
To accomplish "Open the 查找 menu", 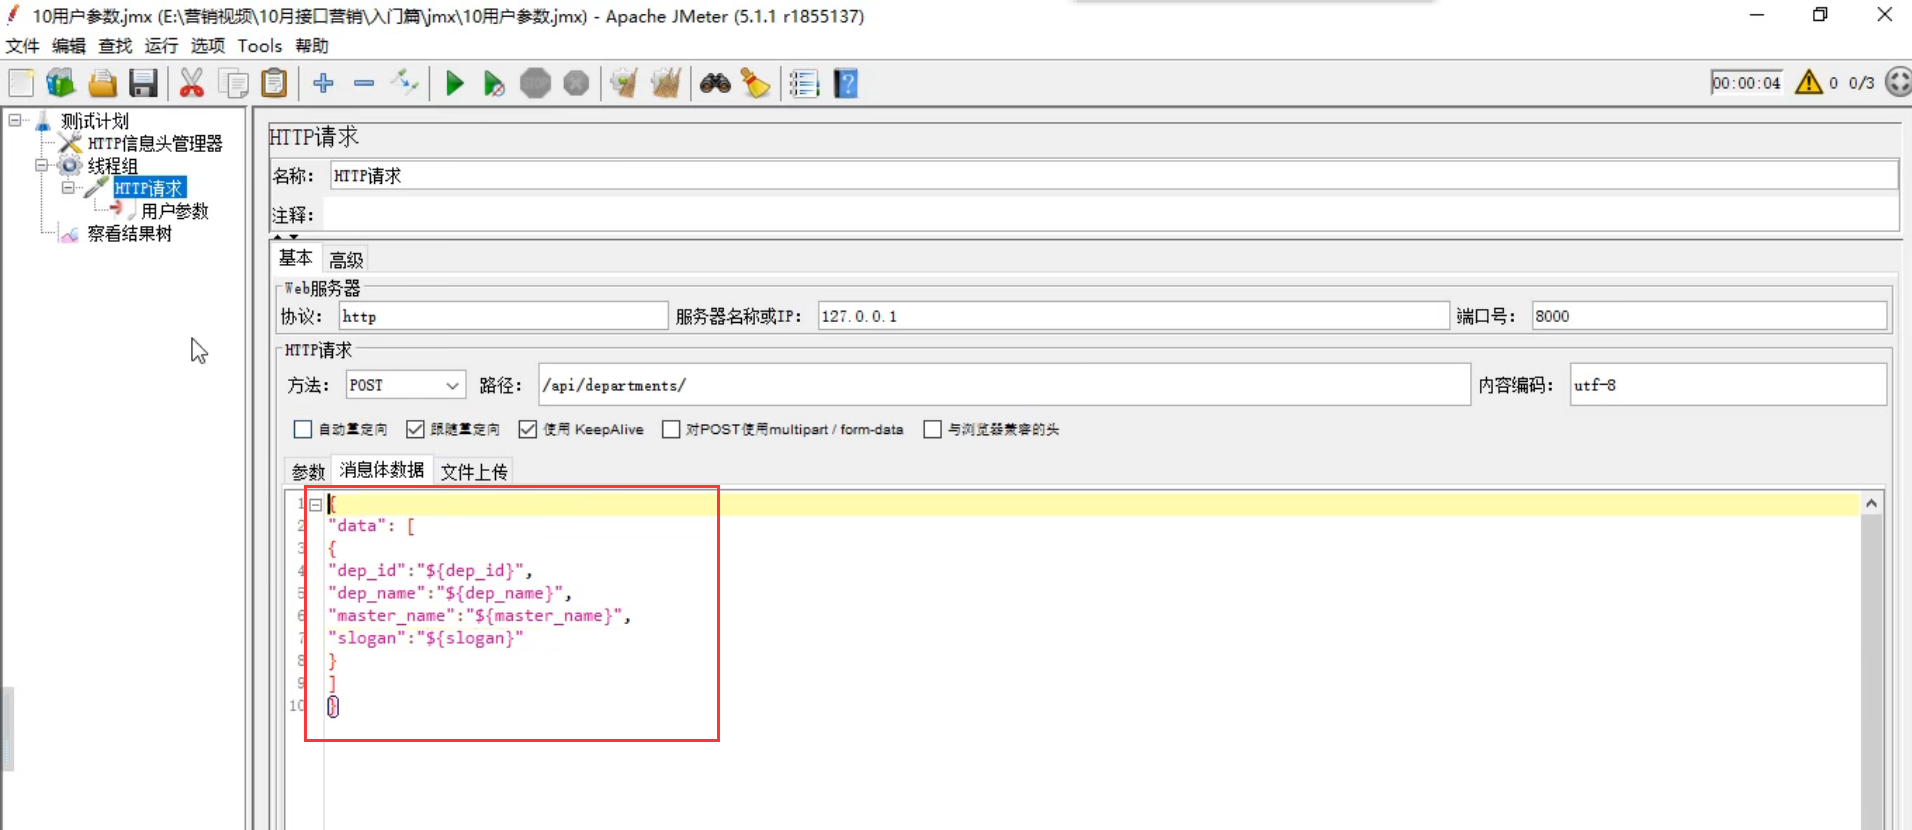I will point(115,46).
